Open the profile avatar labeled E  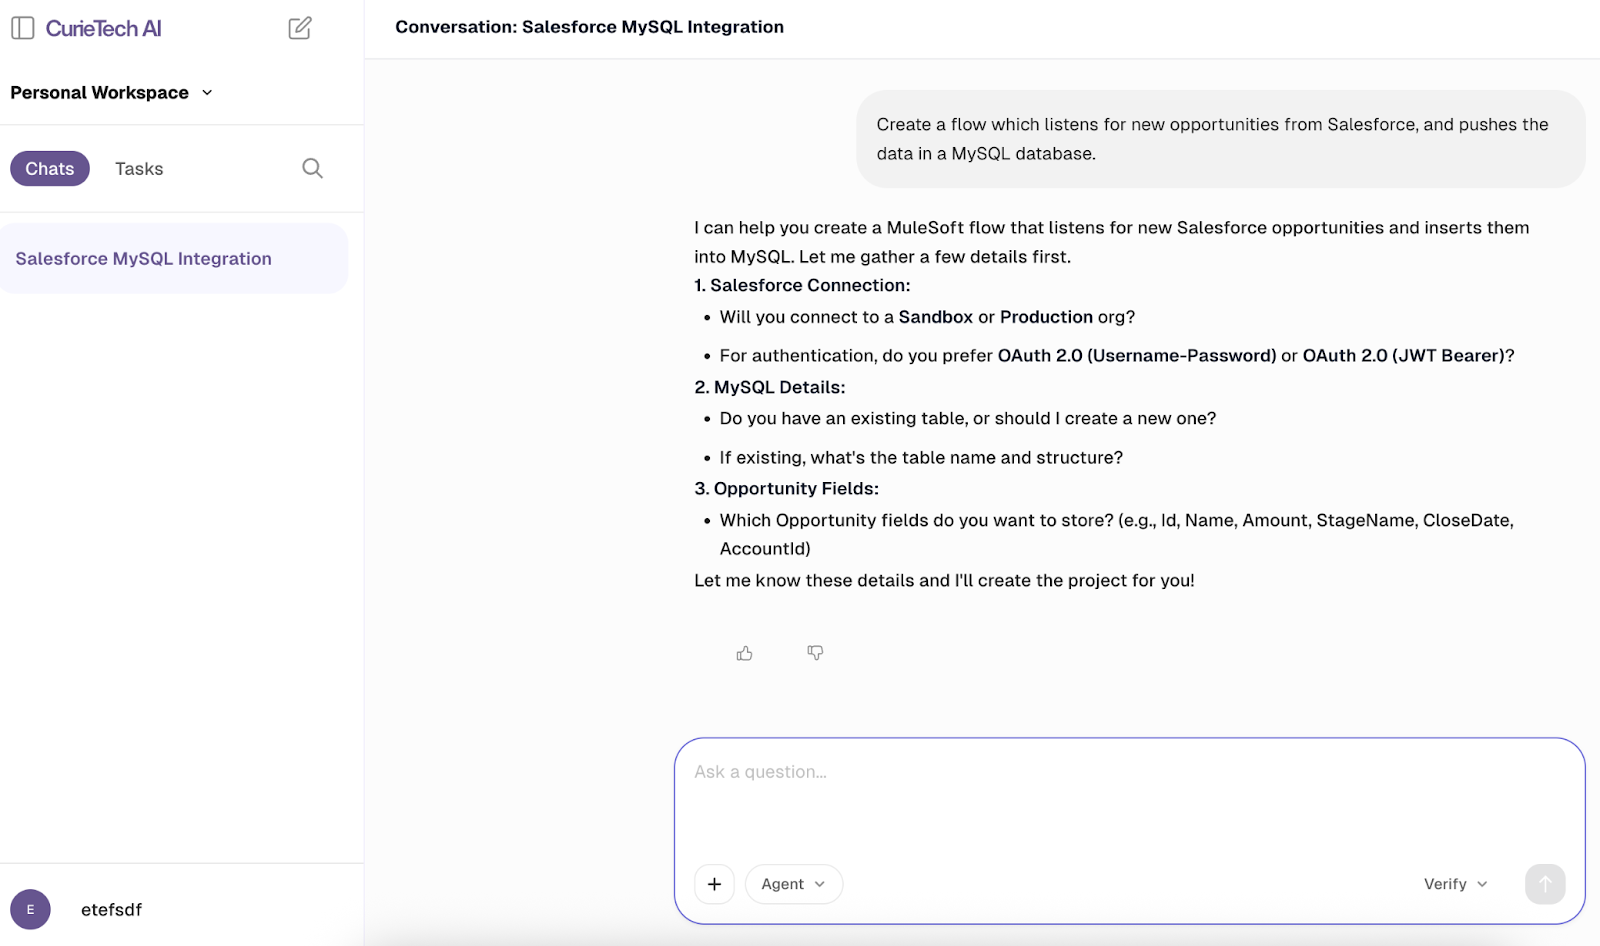pyautogui.click(x=29, y=909)
